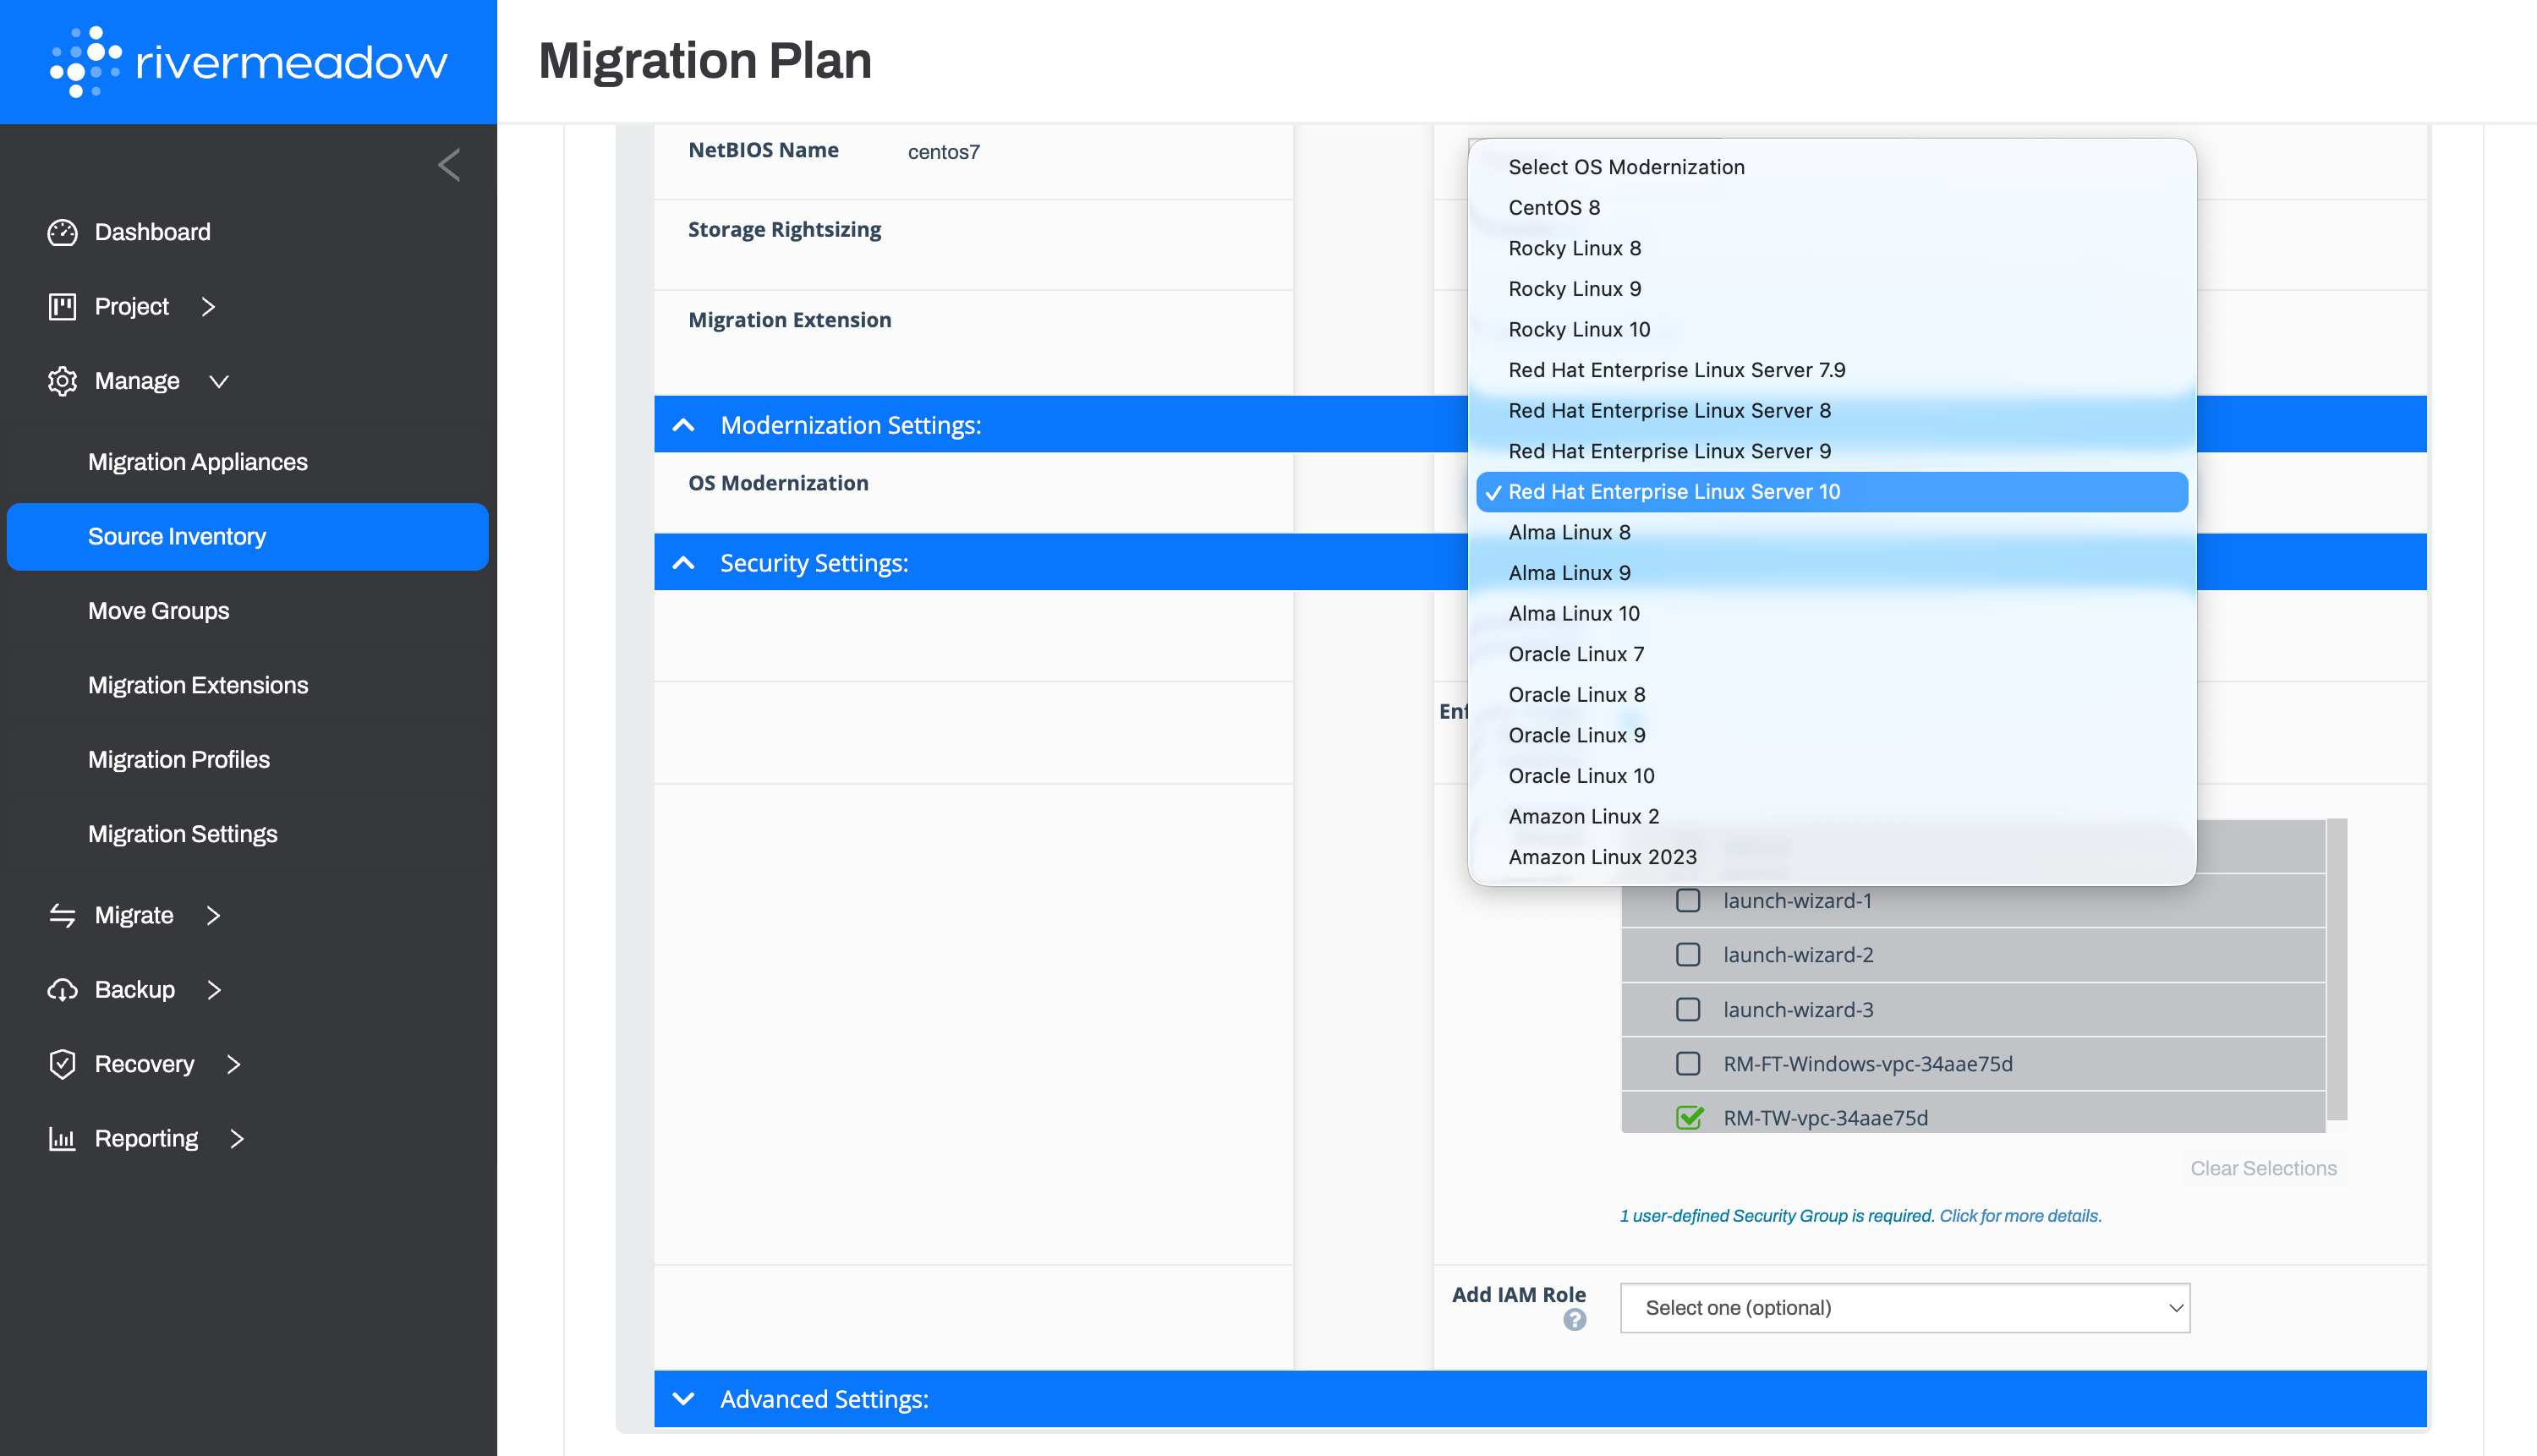Image resolution: width=2537 pixels, height=1456 pixels.
Task: Click the Recovery shield icon
Action: click(x=62, y=1064)
